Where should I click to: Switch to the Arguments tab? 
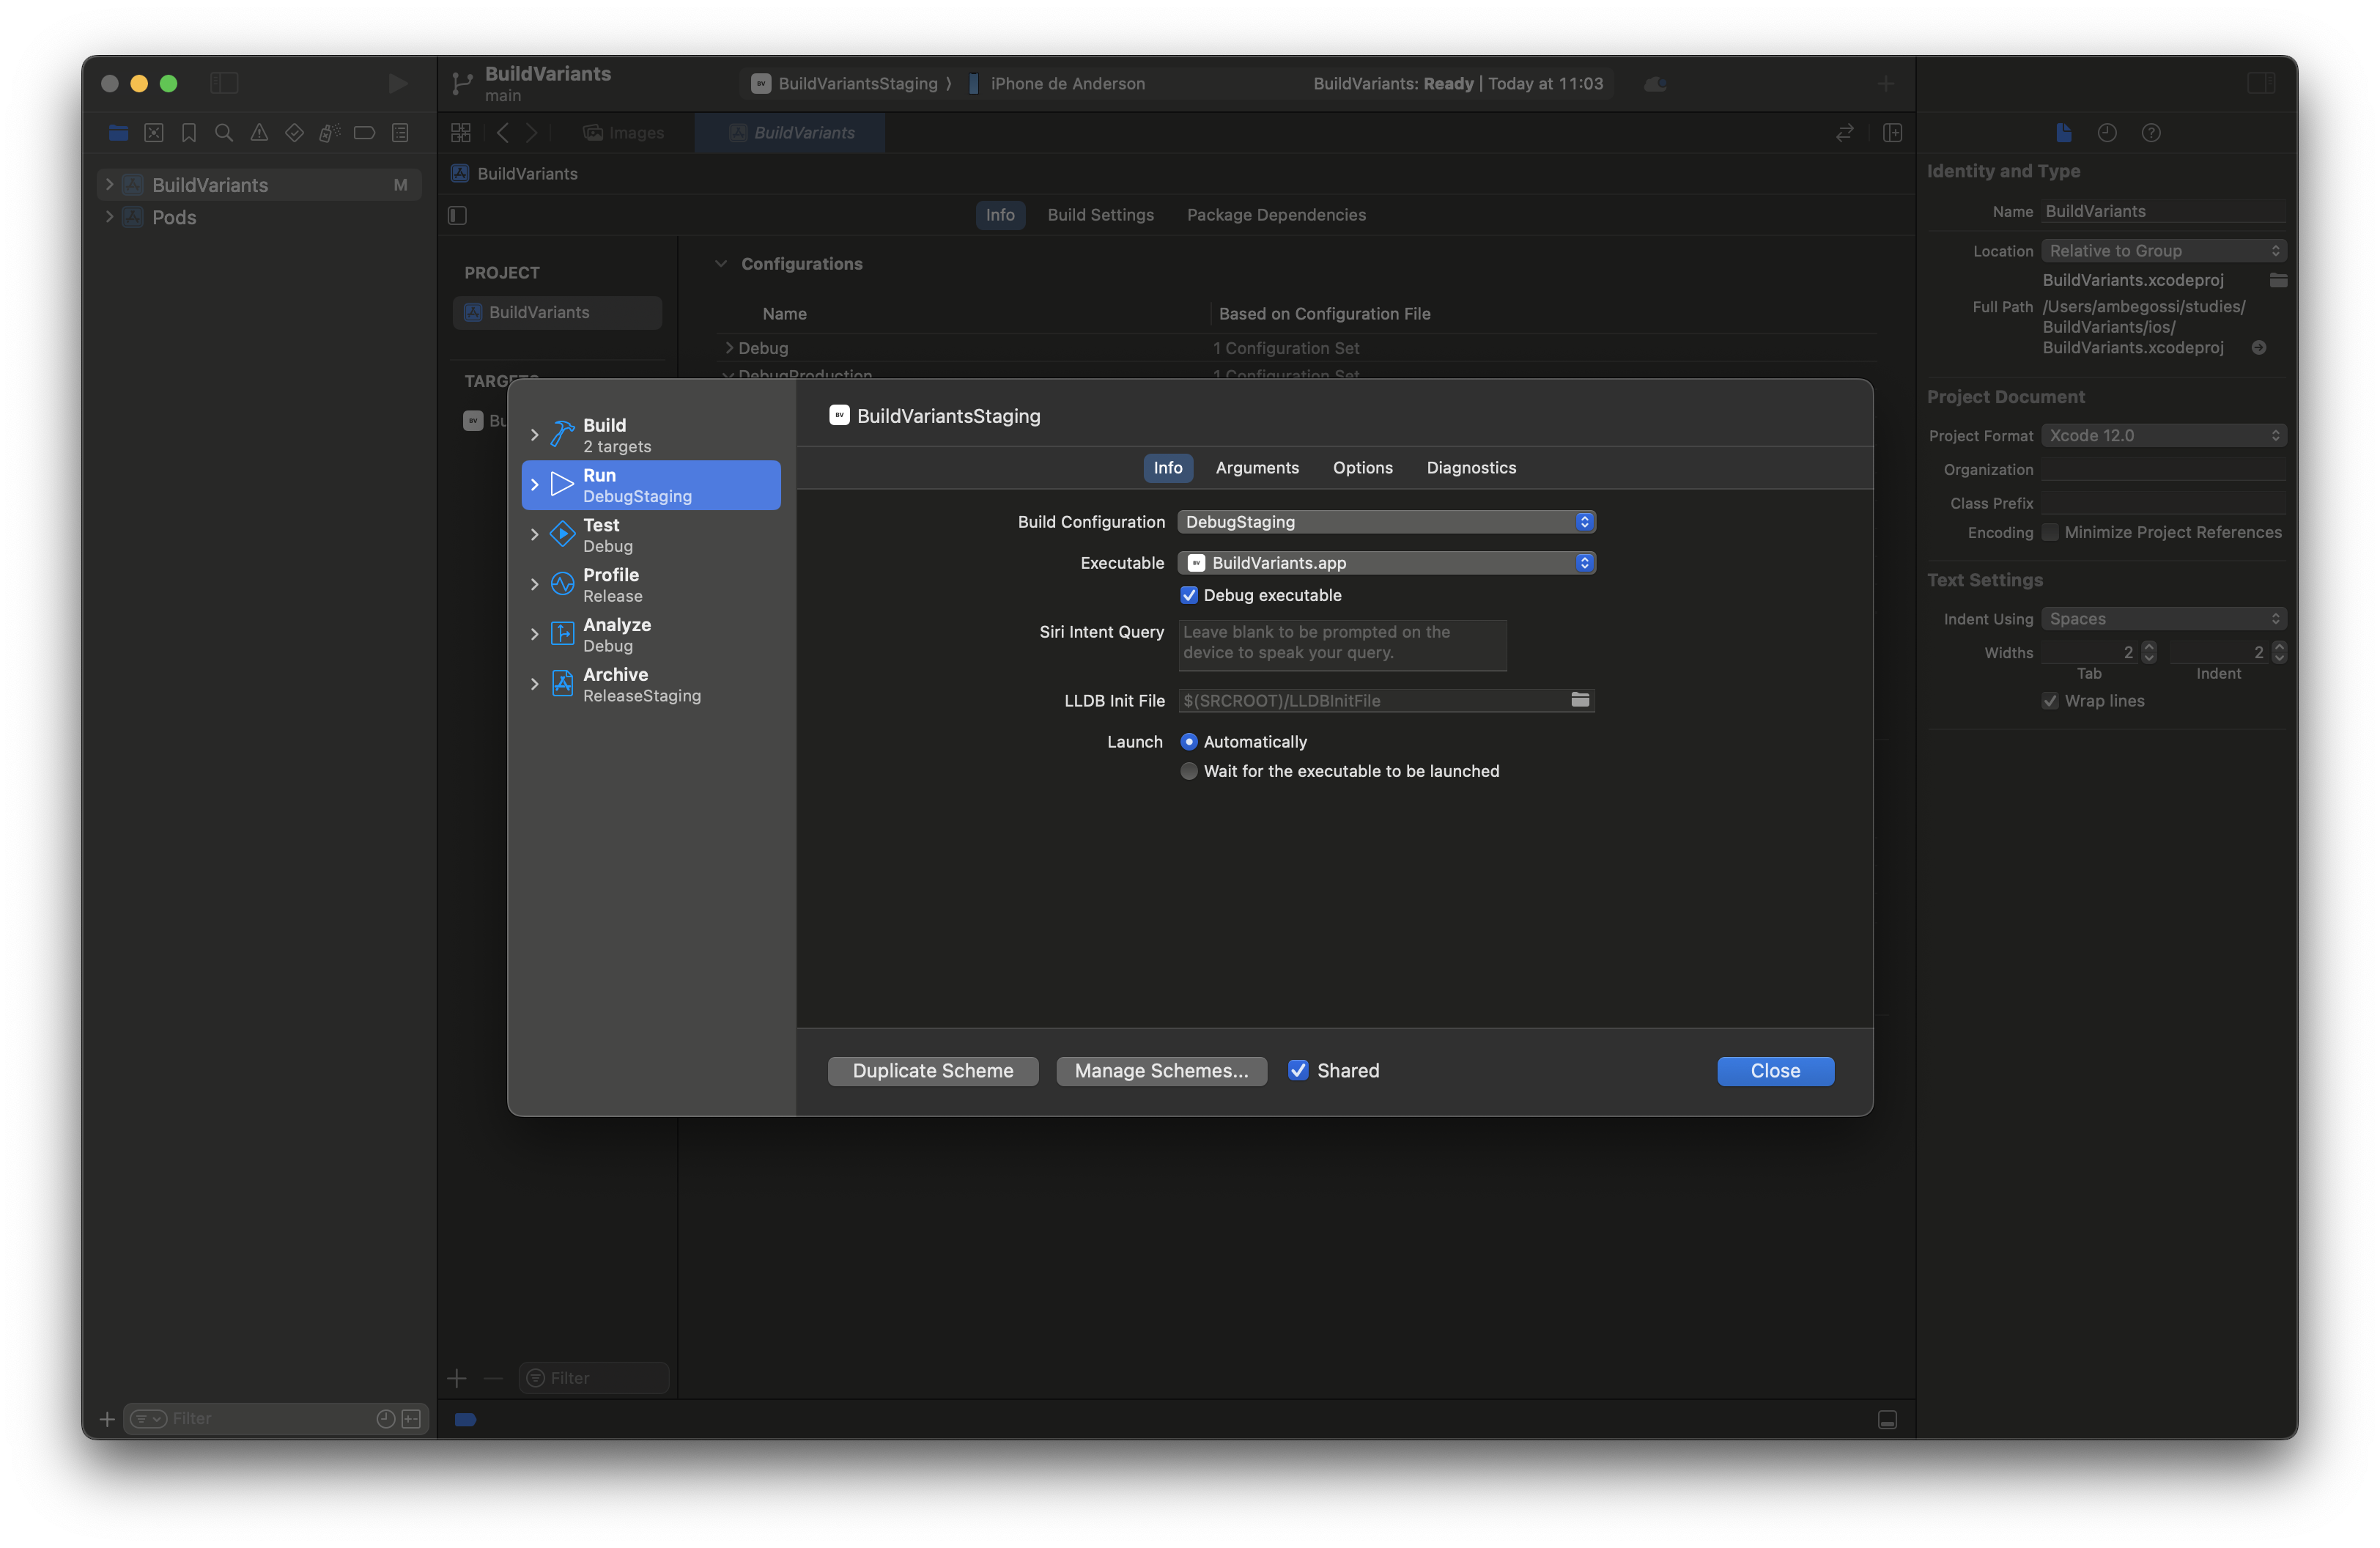pos(1257,467)
